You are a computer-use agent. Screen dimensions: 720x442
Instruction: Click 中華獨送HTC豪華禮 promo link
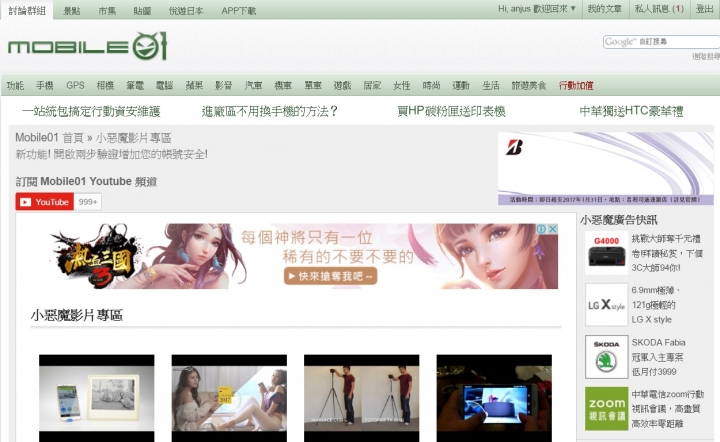(x=631, y=111)
